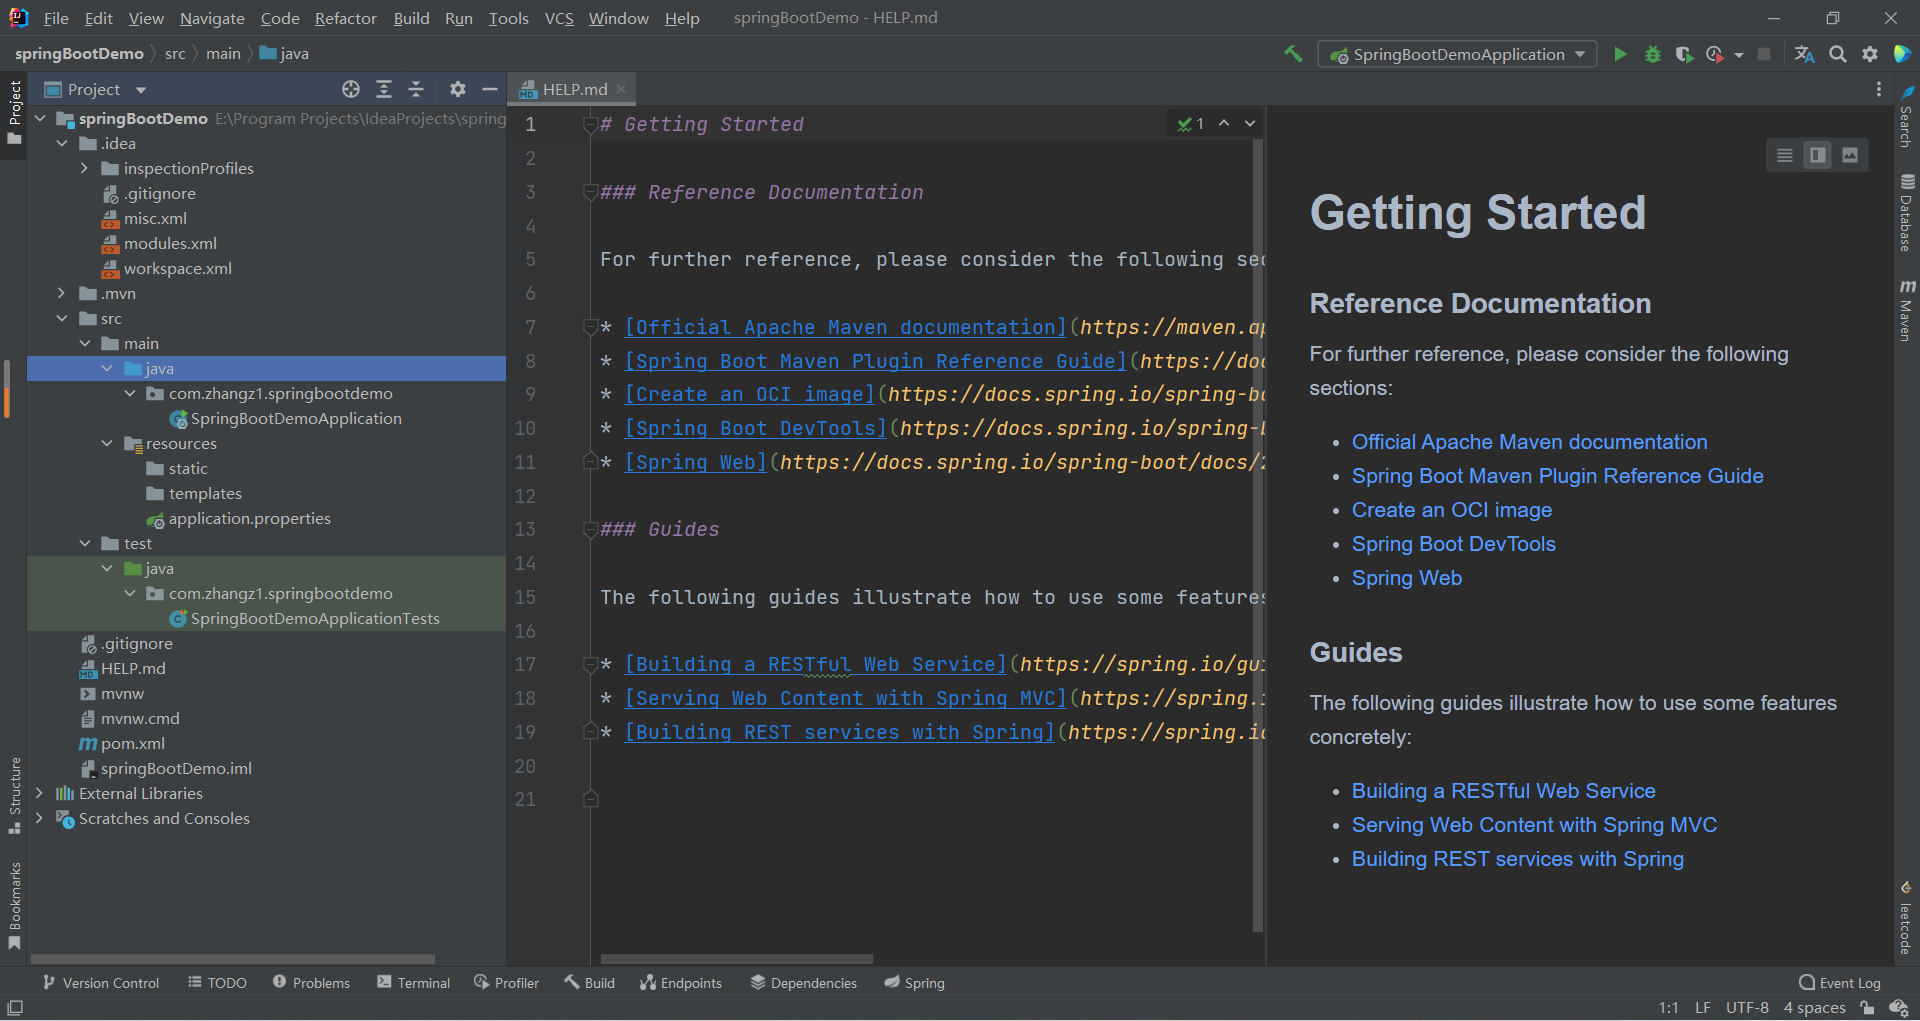Collapse all nodes in the Project tree
The height and width of the screenshot is (1021, 1920).
pos(417,89)
